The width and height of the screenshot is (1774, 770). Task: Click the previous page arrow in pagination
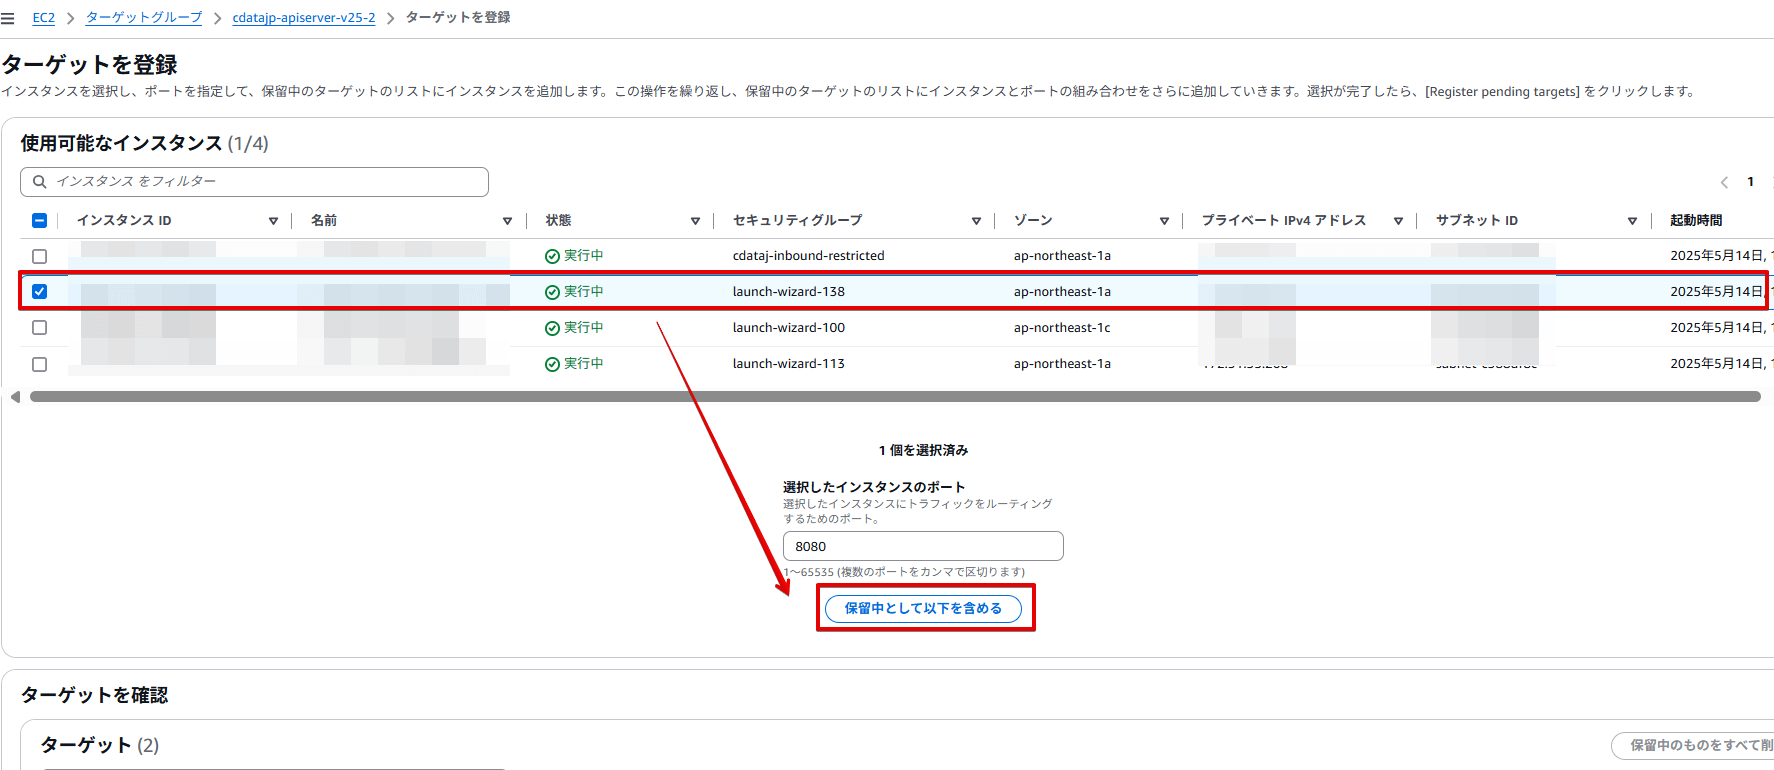coord(1724,182)
